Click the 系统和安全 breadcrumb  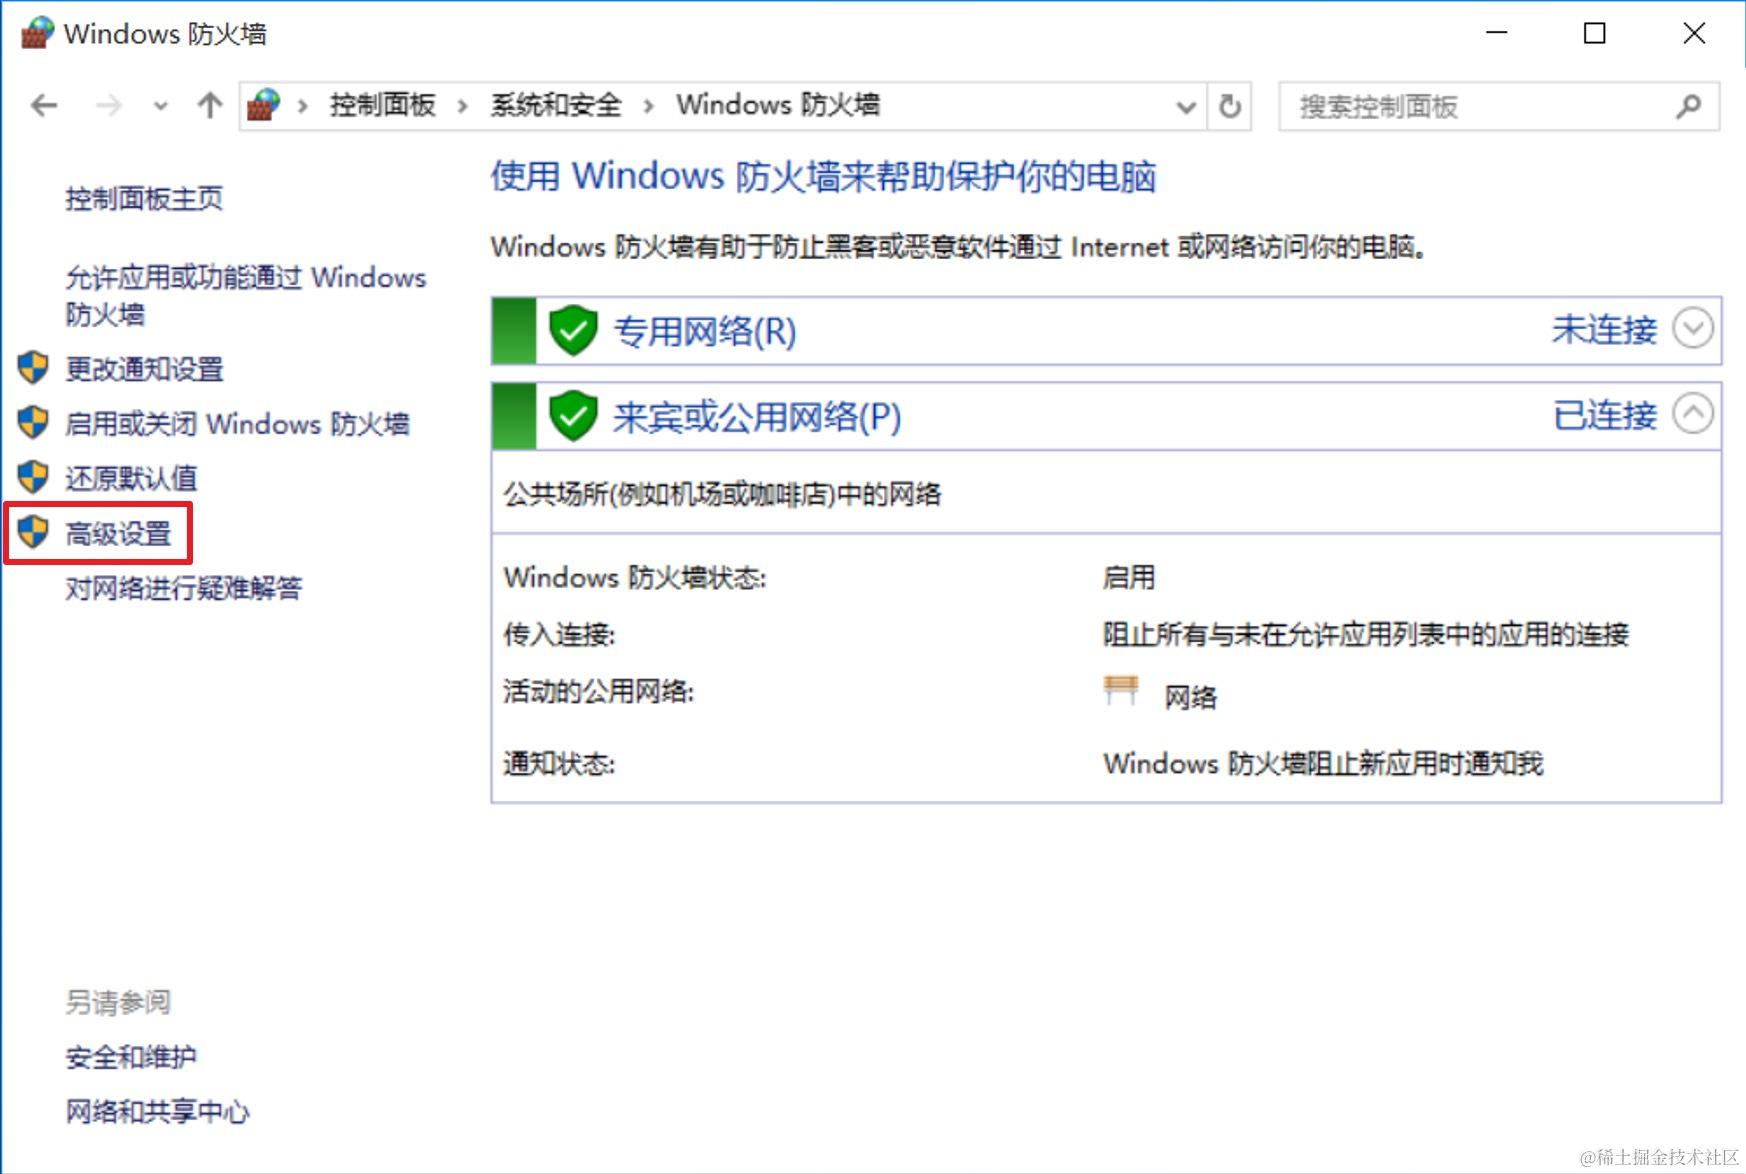[556, 105]
